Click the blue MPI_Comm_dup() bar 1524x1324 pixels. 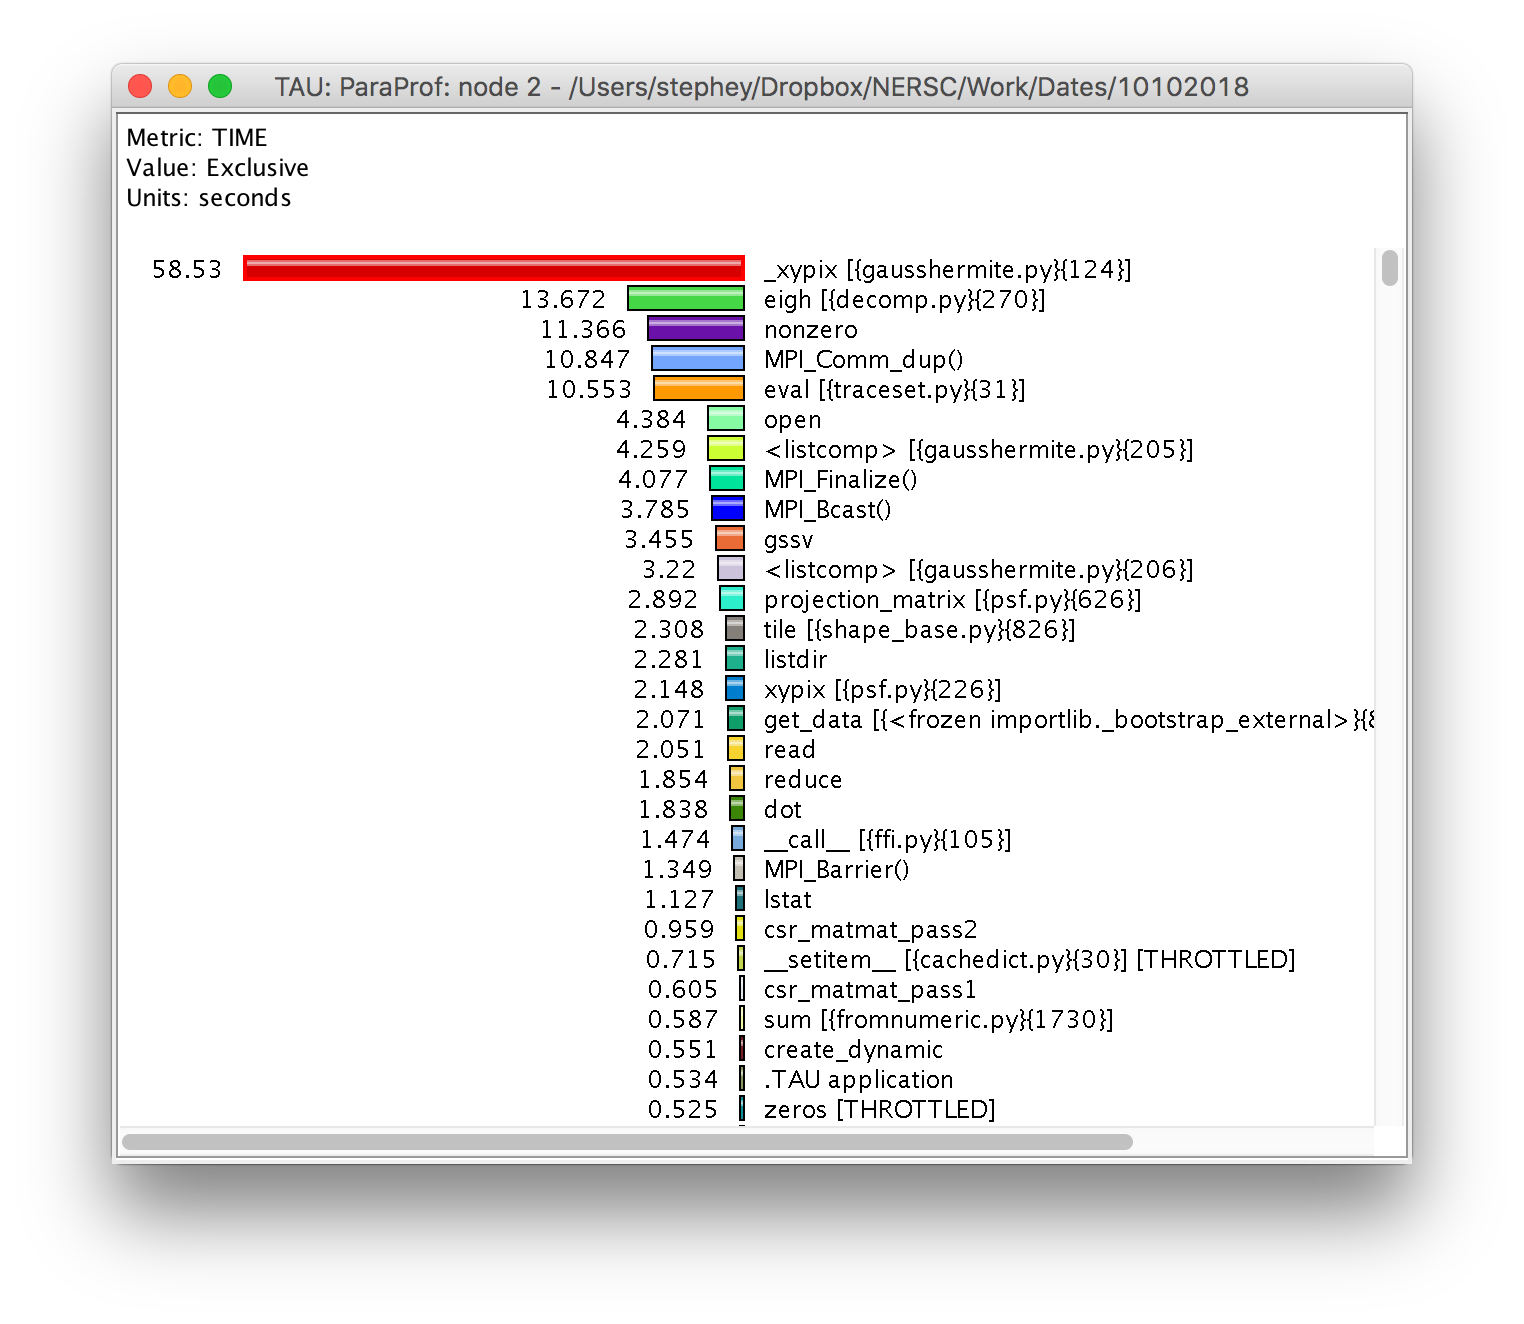tap(697, 358)
